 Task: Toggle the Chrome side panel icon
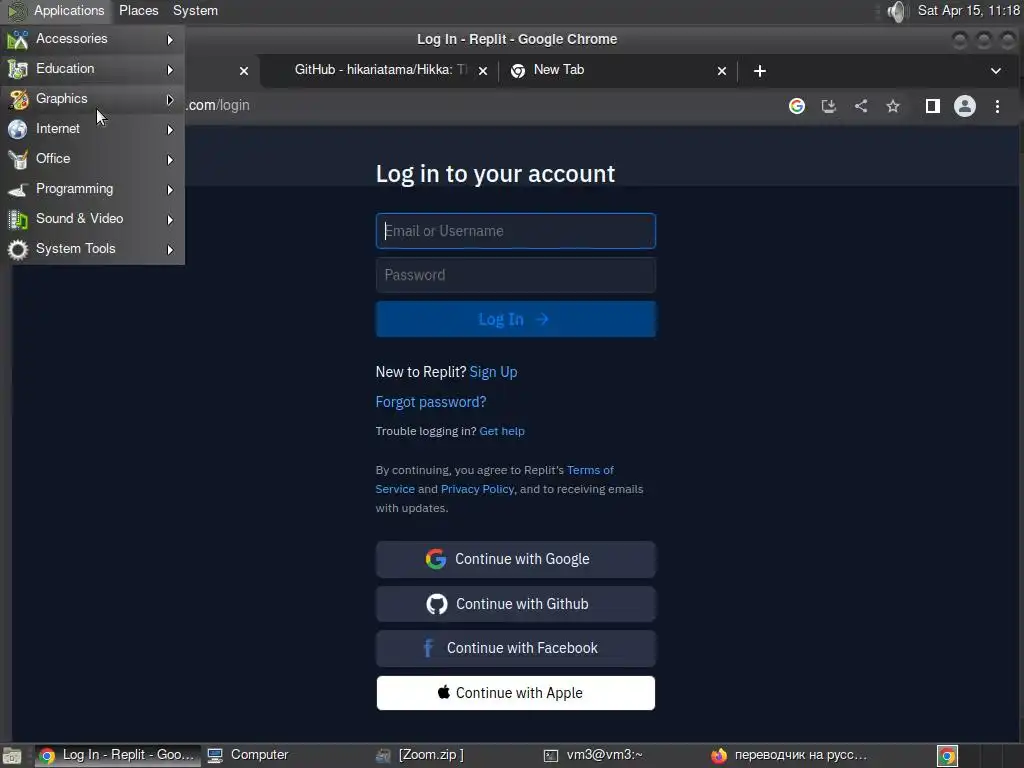[933, 106]
